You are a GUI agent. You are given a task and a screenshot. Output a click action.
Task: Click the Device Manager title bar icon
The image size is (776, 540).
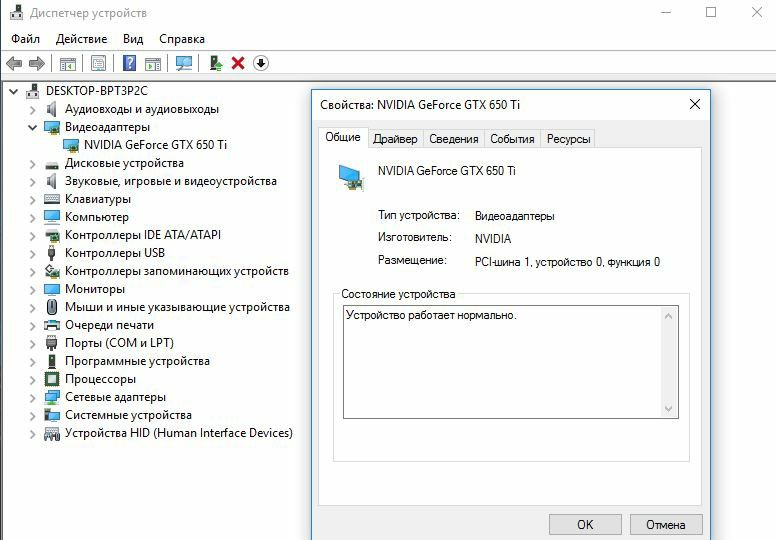(16, 12)
